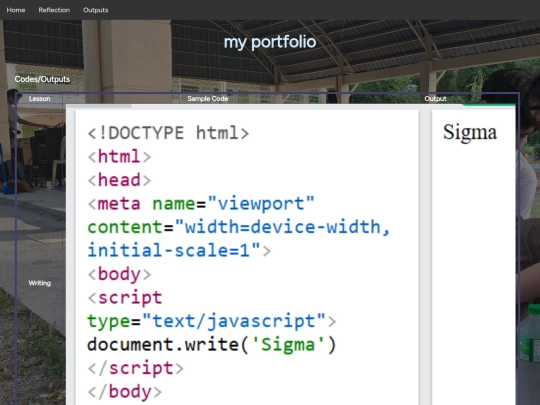Viewport: 540px width, 405px height.
Task: Click the initial-scale=1 code line
Action: tap(179, 251)
